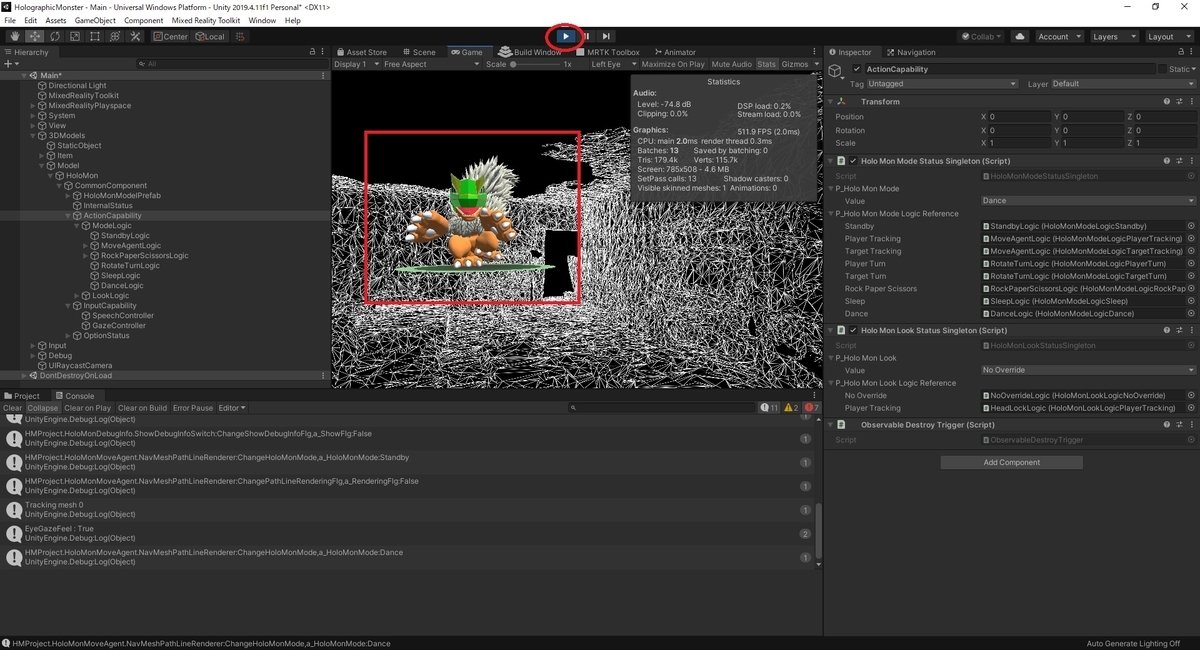Click the Pause button

(x=586, y=37)
